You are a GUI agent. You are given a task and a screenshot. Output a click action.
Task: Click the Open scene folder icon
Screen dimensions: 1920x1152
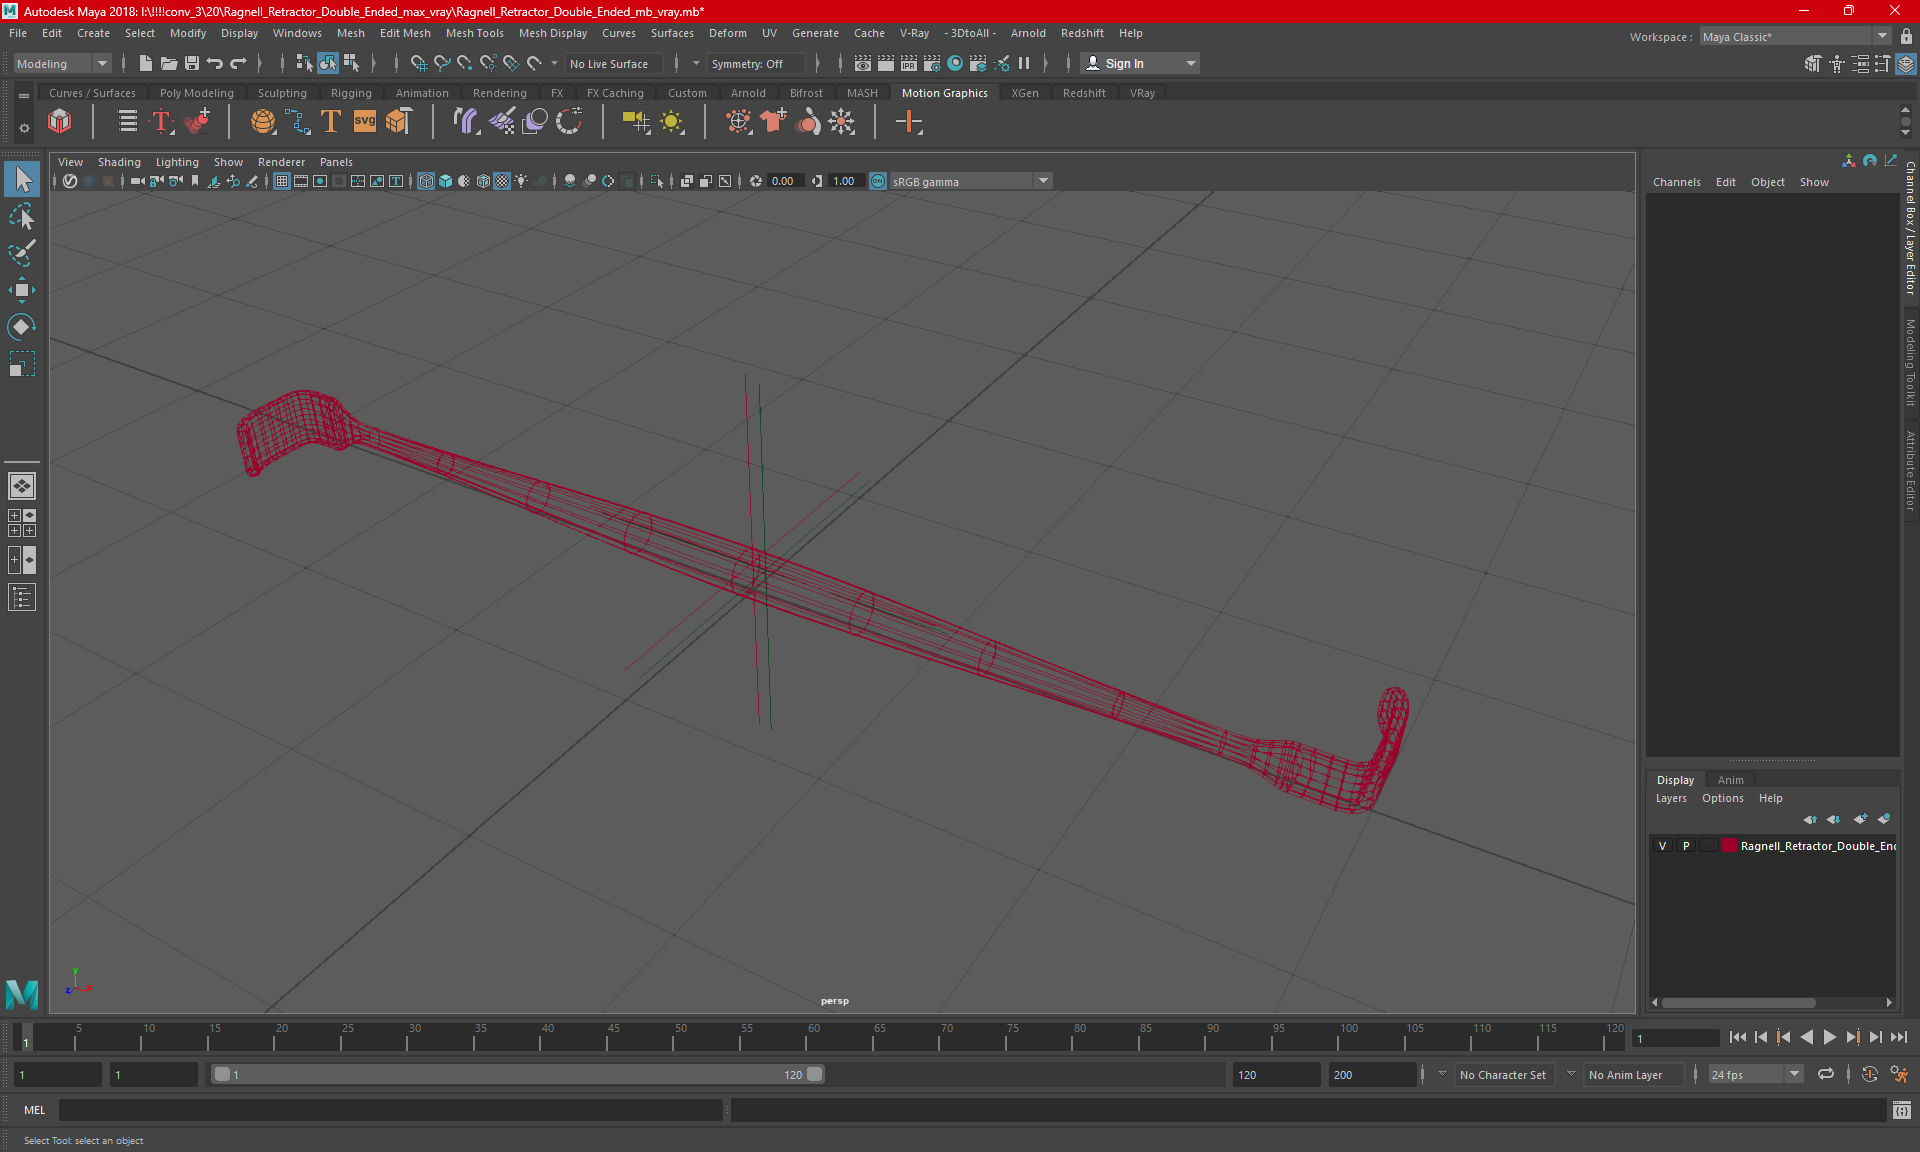point(168,63)
